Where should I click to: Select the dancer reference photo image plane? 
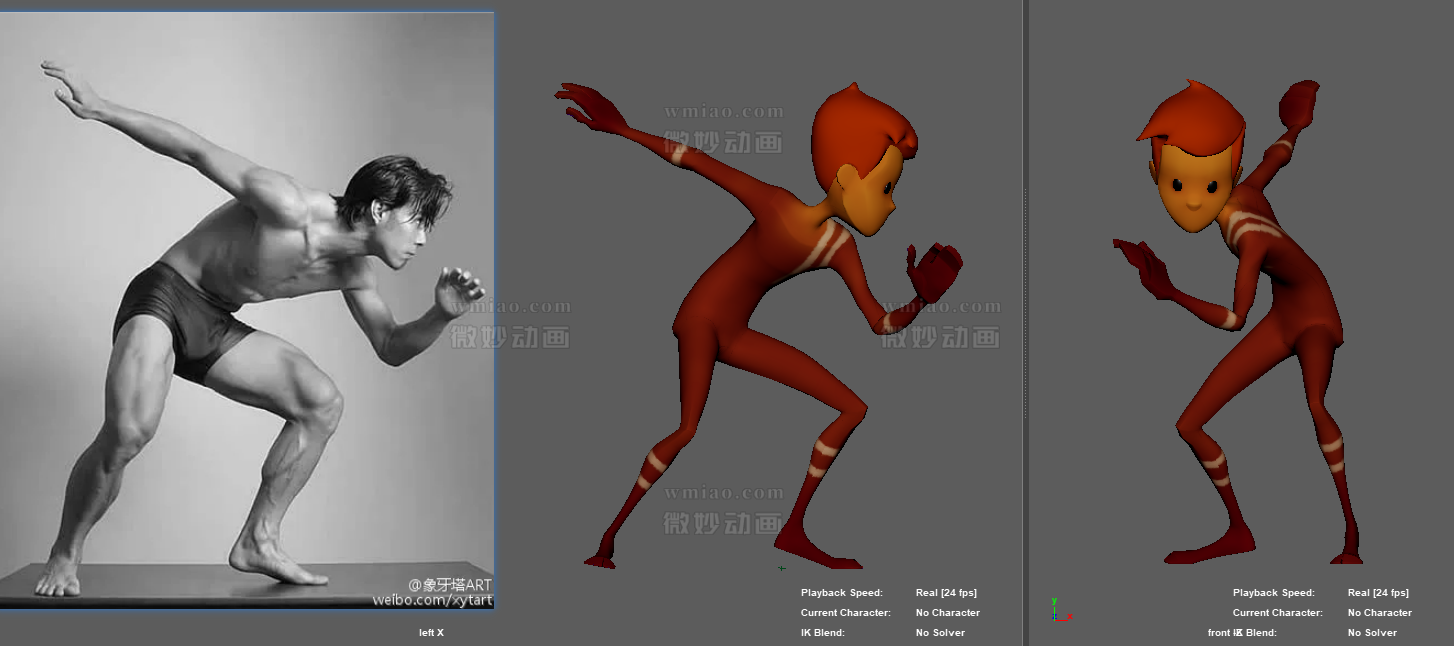247,310
